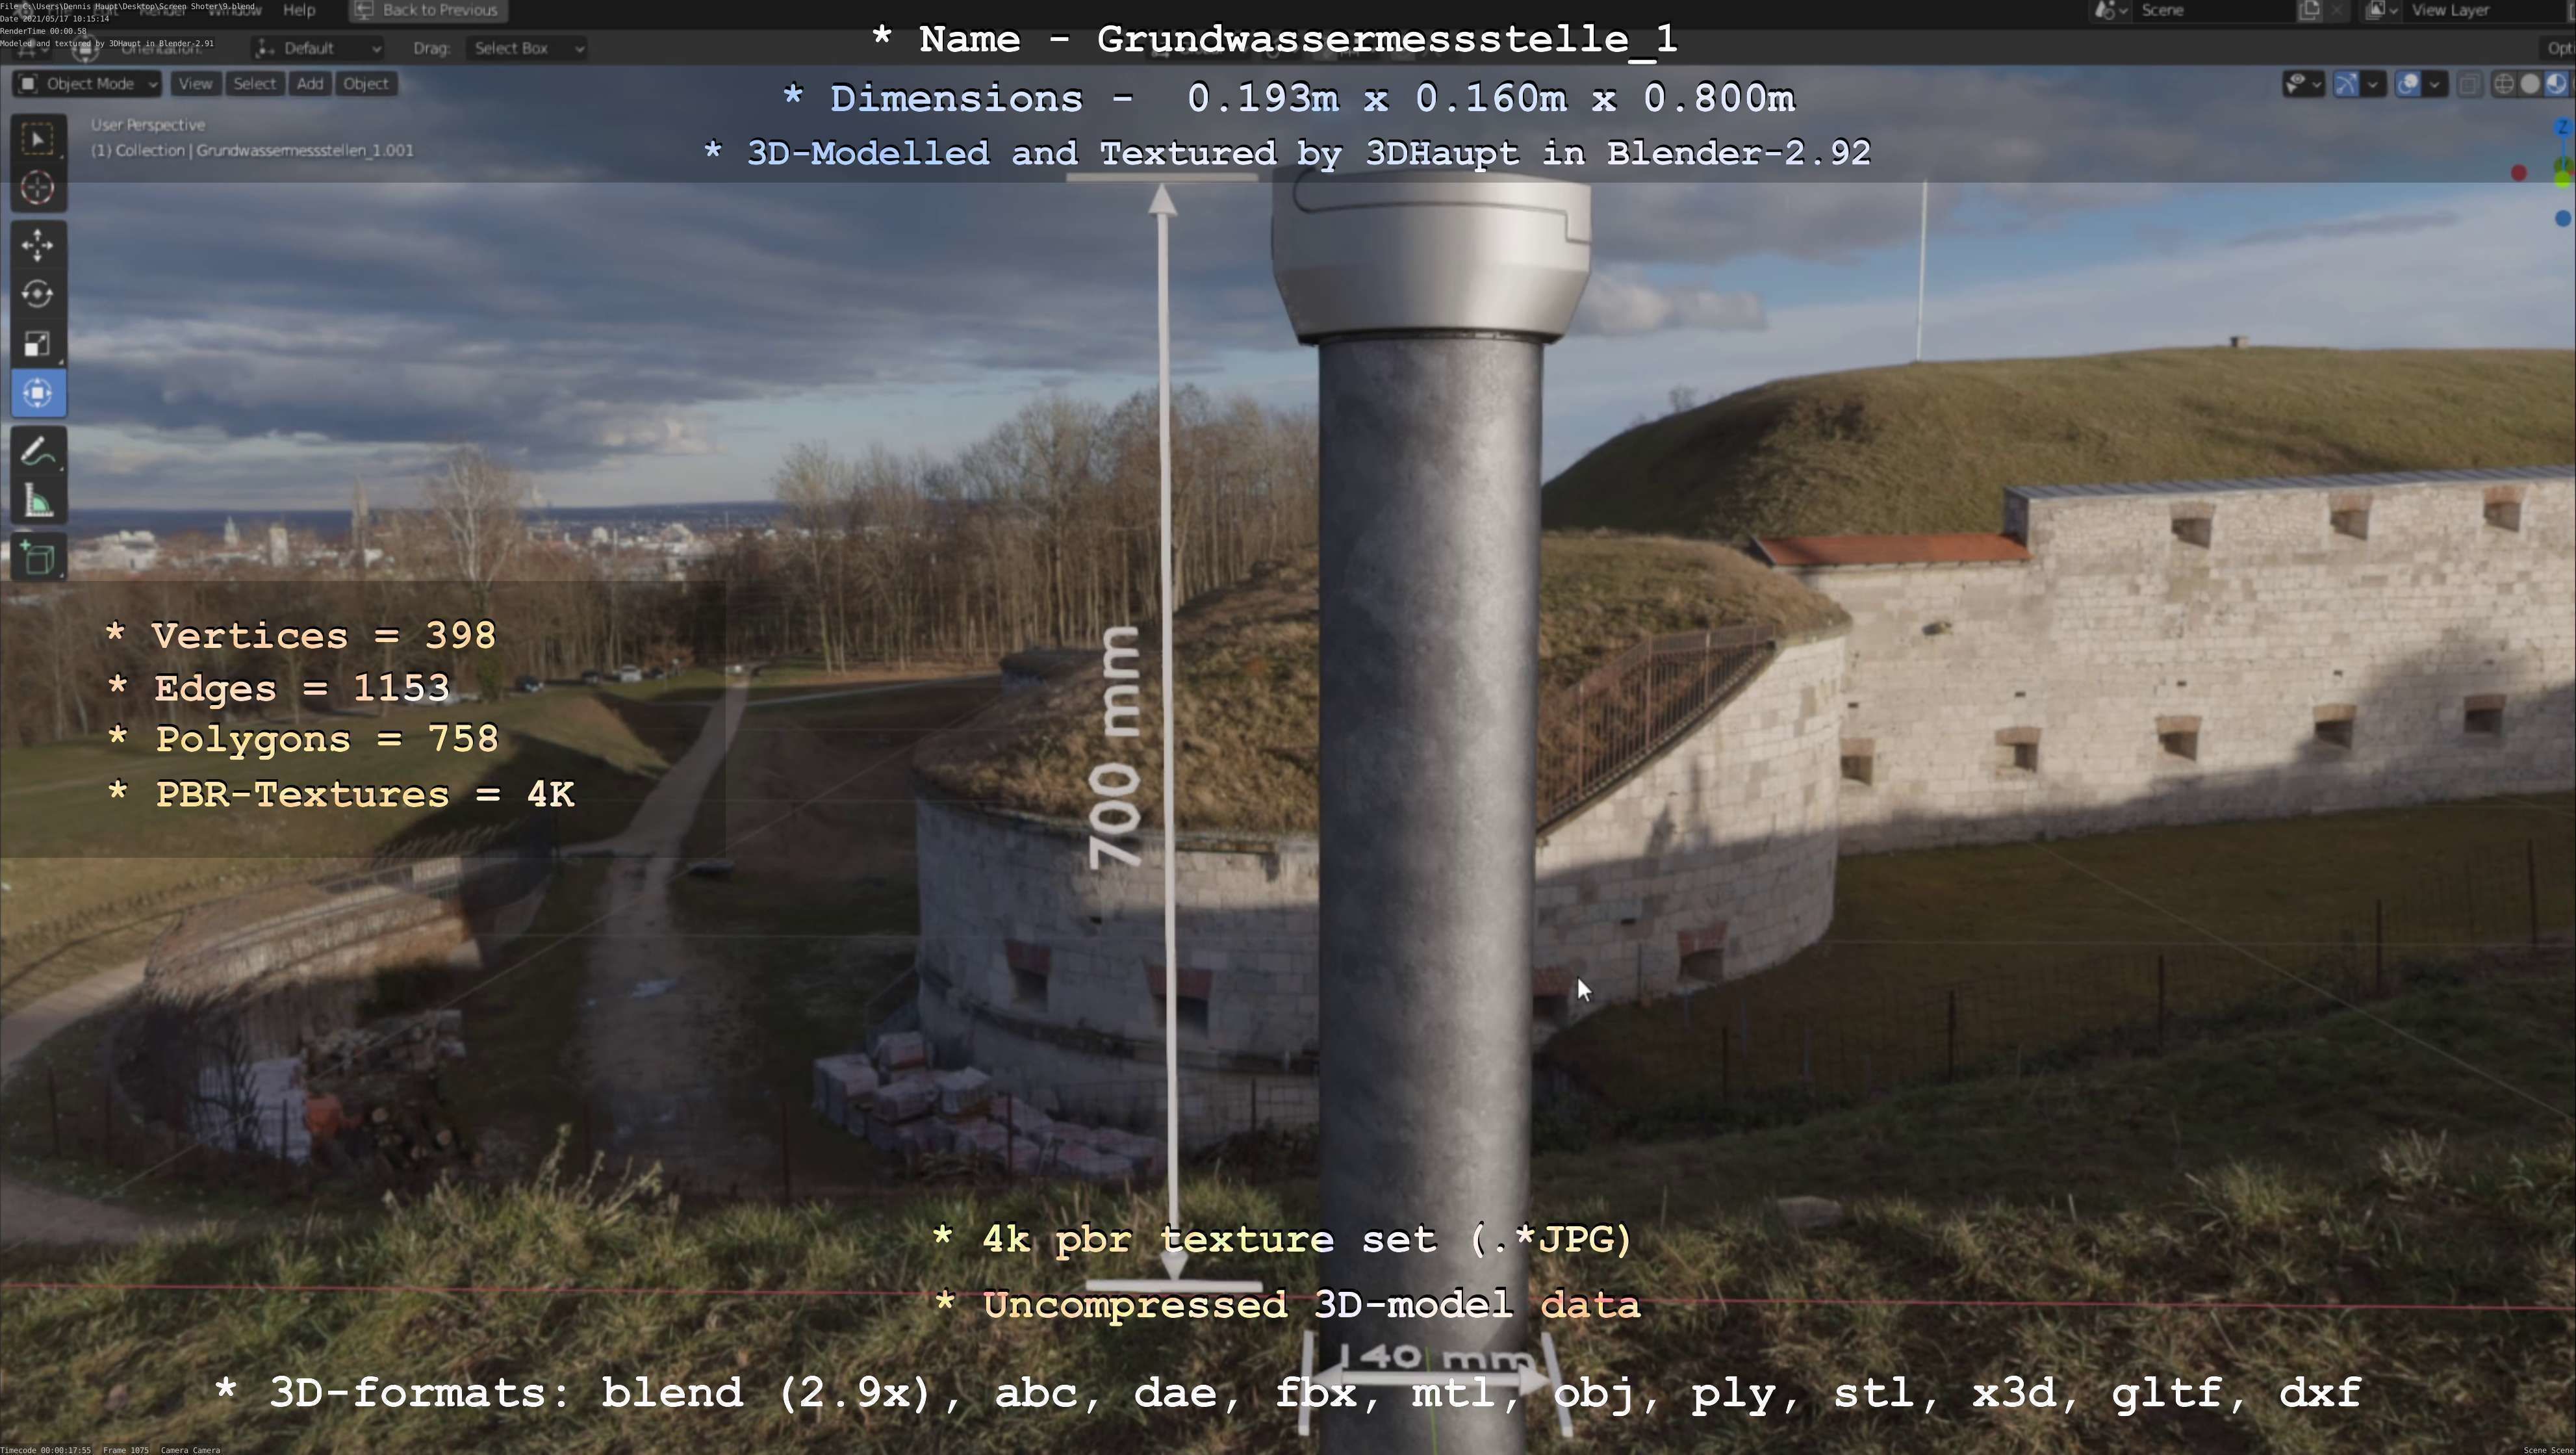Click the Edges = 1153 text
Image resolution: width=2576 pixels, height=1455 pixels.
(x=278, y=688)
